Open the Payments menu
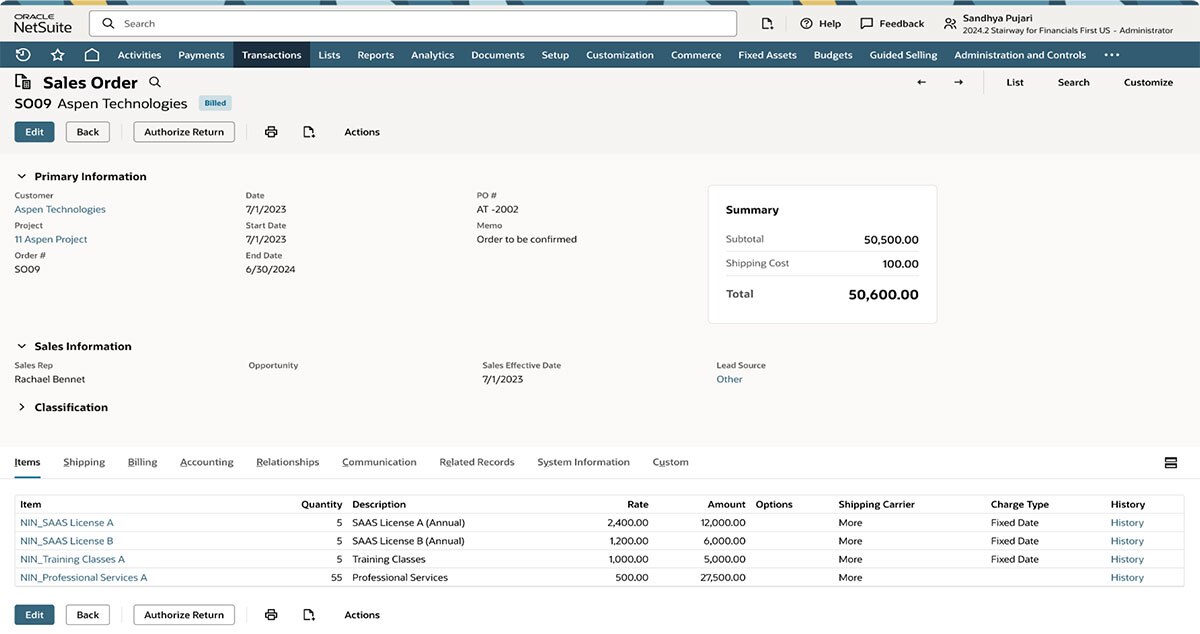The width and height of the screenshot is (1200, 634). pyautogui.click(x=201, y=55)
